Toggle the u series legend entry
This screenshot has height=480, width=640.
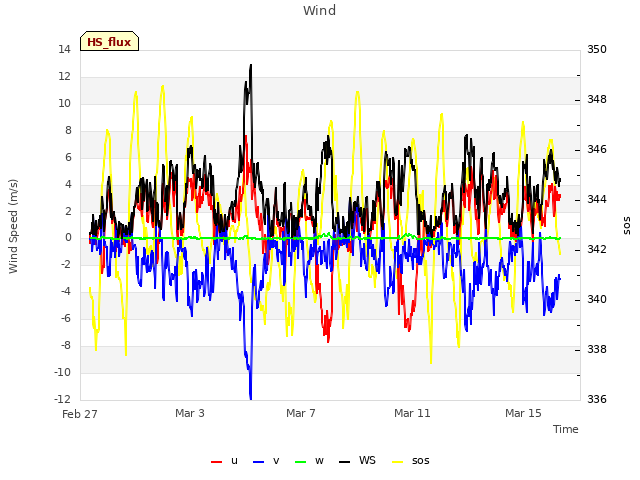tap(224, 461)
